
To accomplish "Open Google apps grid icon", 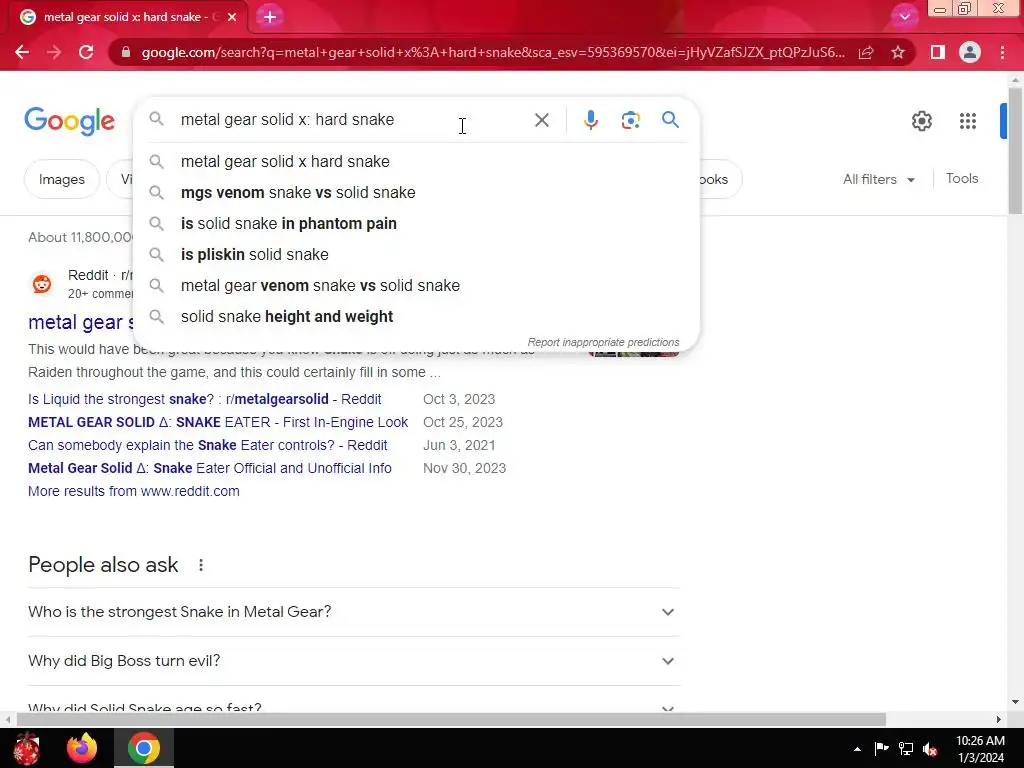I will 968,121.
